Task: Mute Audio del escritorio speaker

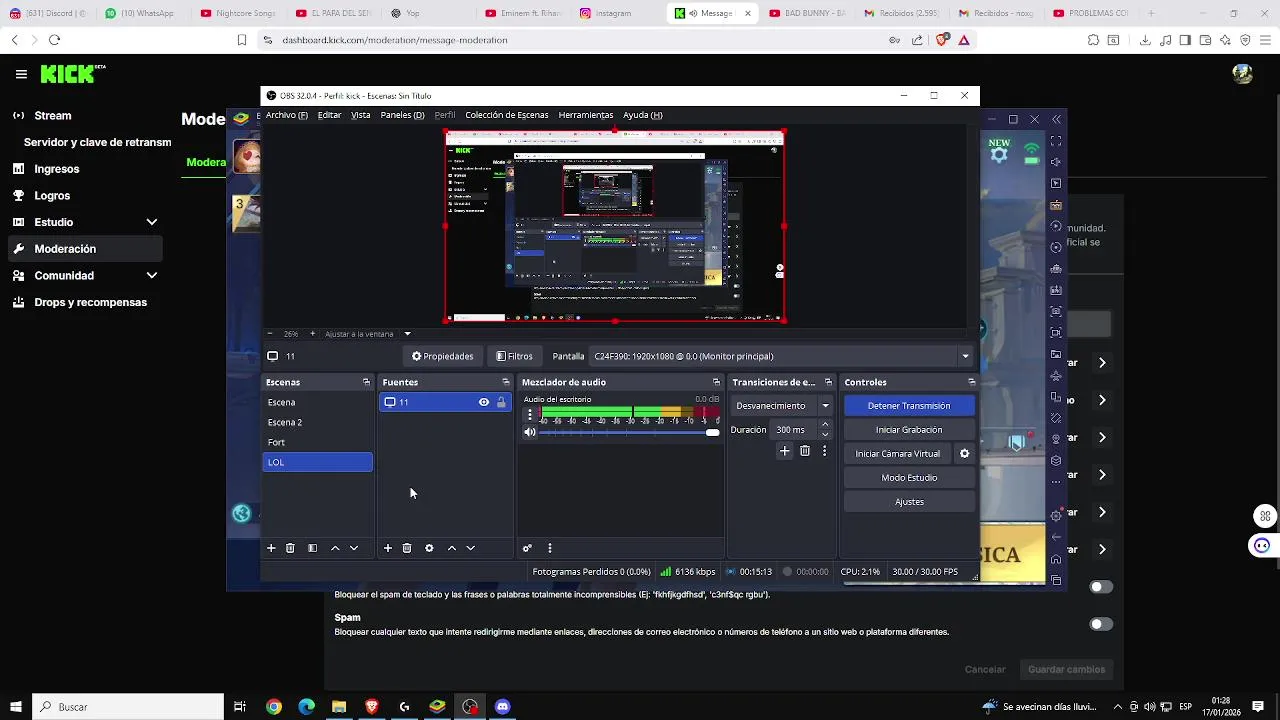Action: click(530, 432)
